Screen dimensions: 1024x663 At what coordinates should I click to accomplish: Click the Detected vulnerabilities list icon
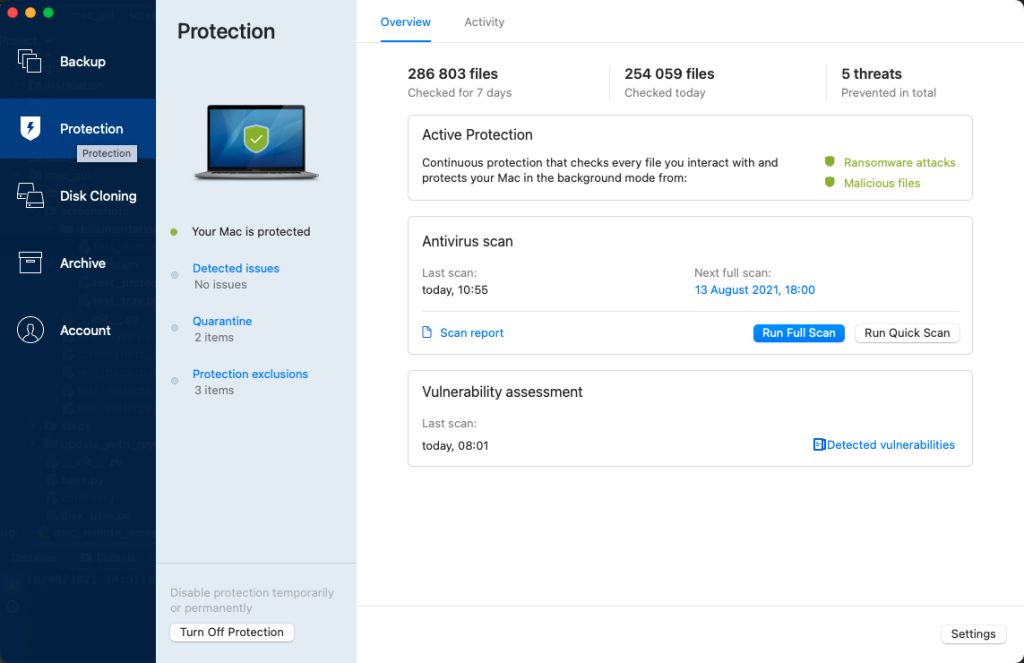coord(819,445)
